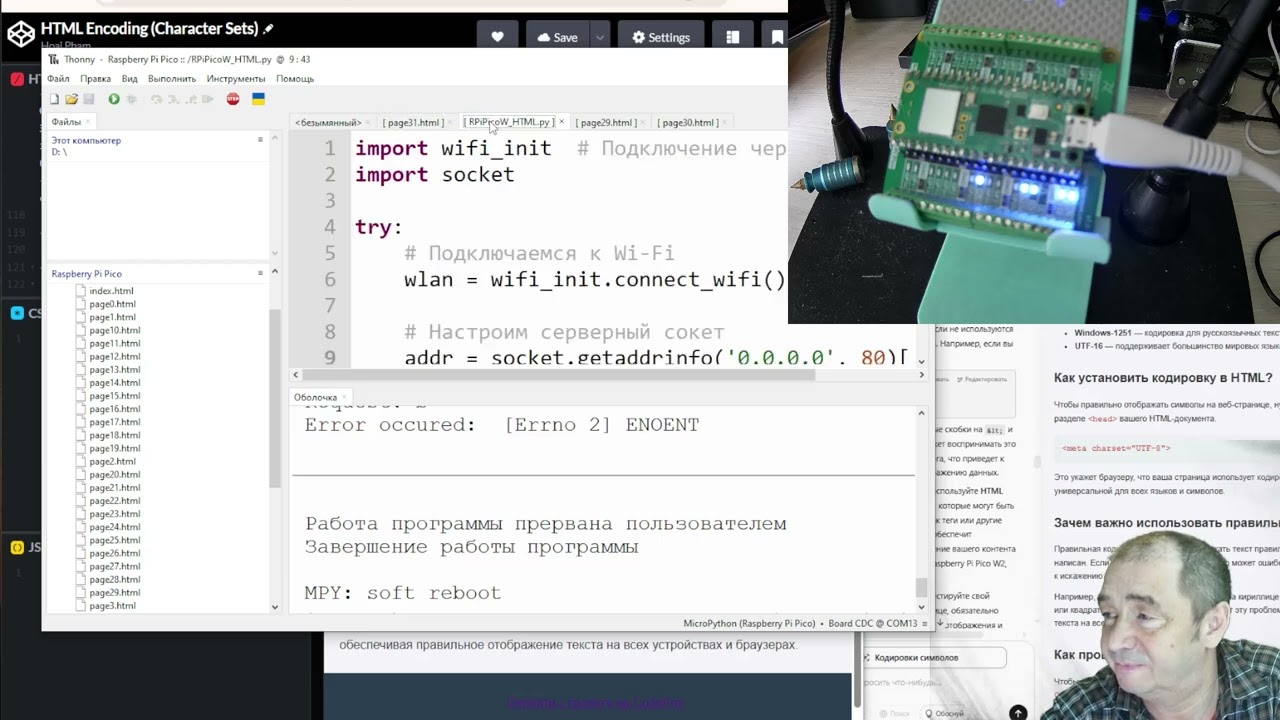Open Save options dropdown arrow in CodePen
The width and height of the screenshot is (1280, 720).
click(600, 37)
